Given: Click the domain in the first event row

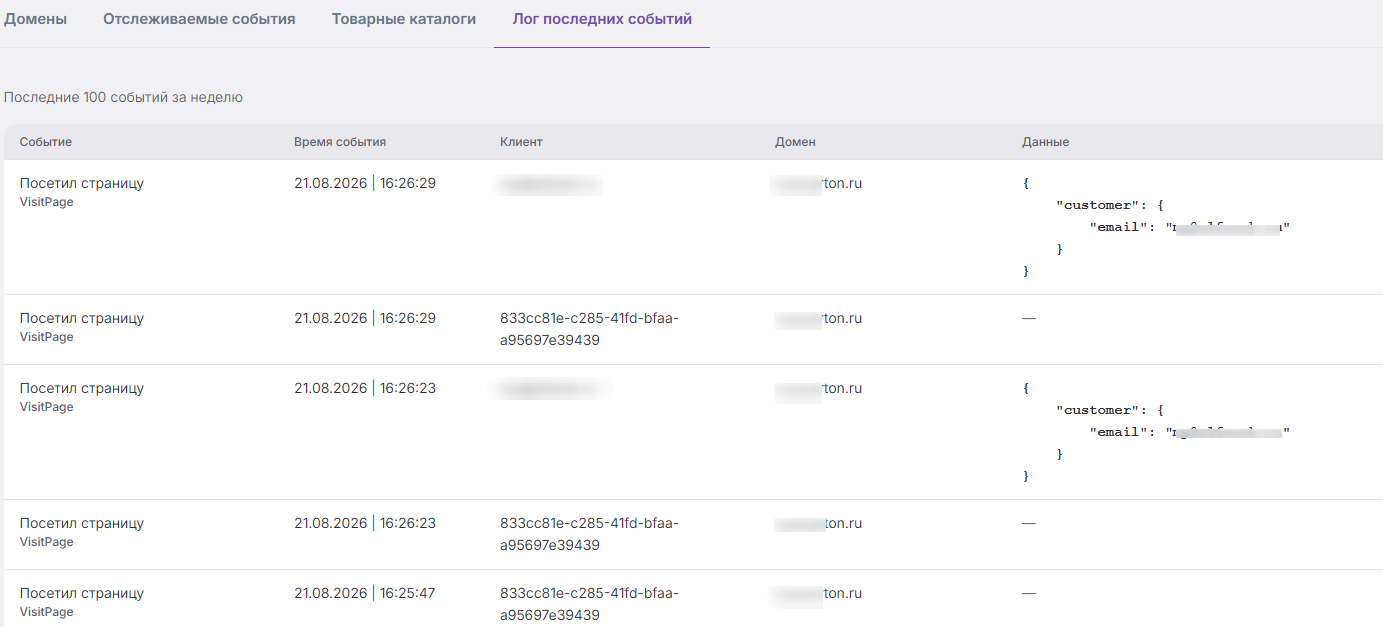Looking at the screenshot, I should click(x=818, y=183).
